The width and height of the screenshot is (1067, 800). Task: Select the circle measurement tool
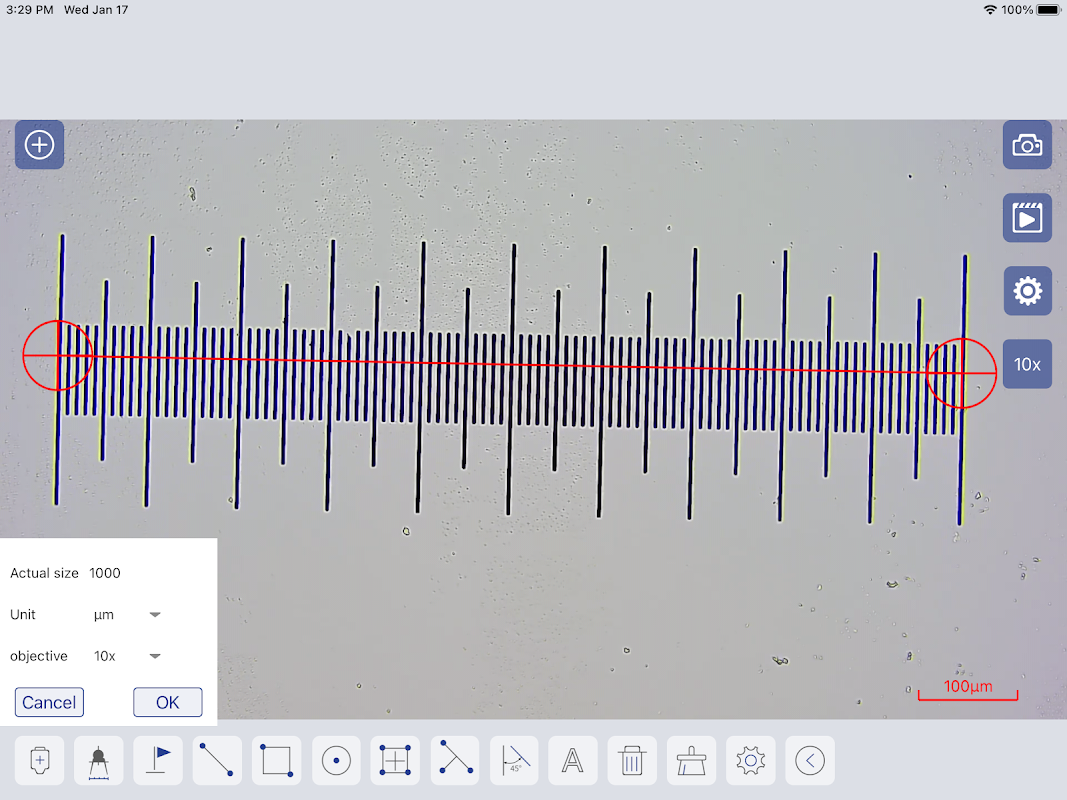coord(336,760)
